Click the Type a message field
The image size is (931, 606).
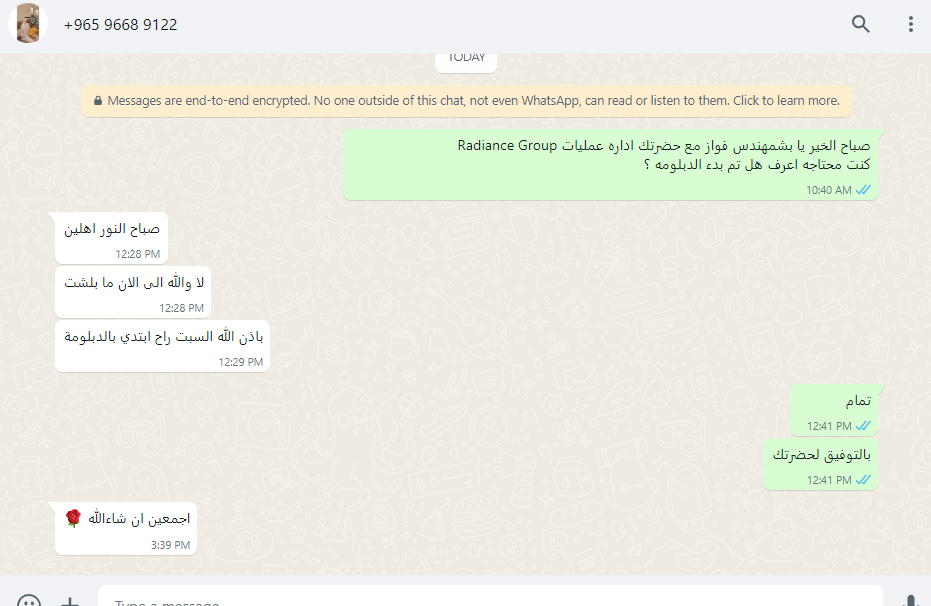490,597
